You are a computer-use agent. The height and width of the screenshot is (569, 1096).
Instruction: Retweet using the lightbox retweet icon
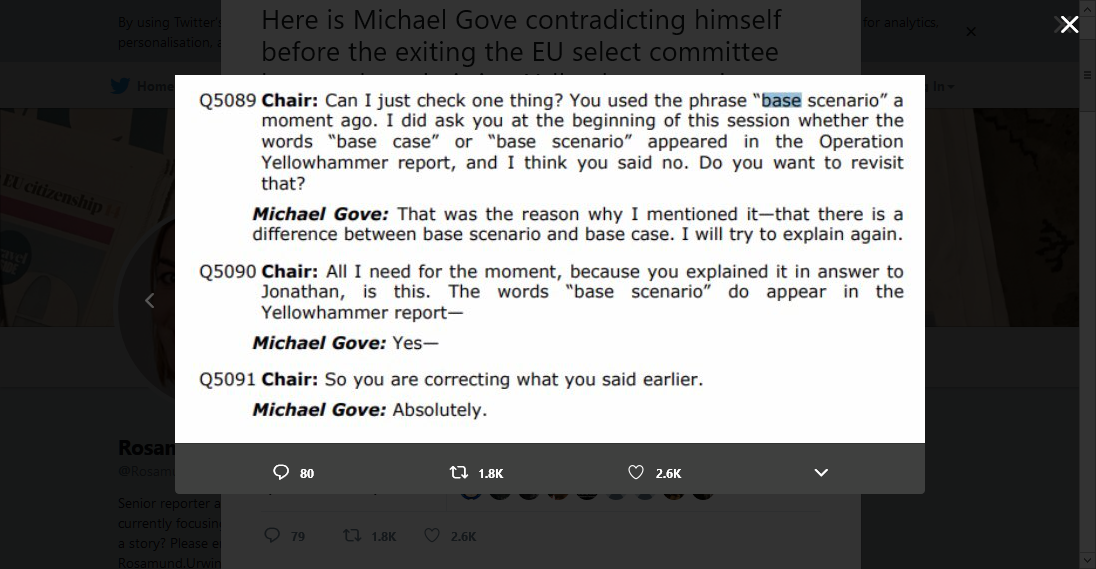[459, 472]
